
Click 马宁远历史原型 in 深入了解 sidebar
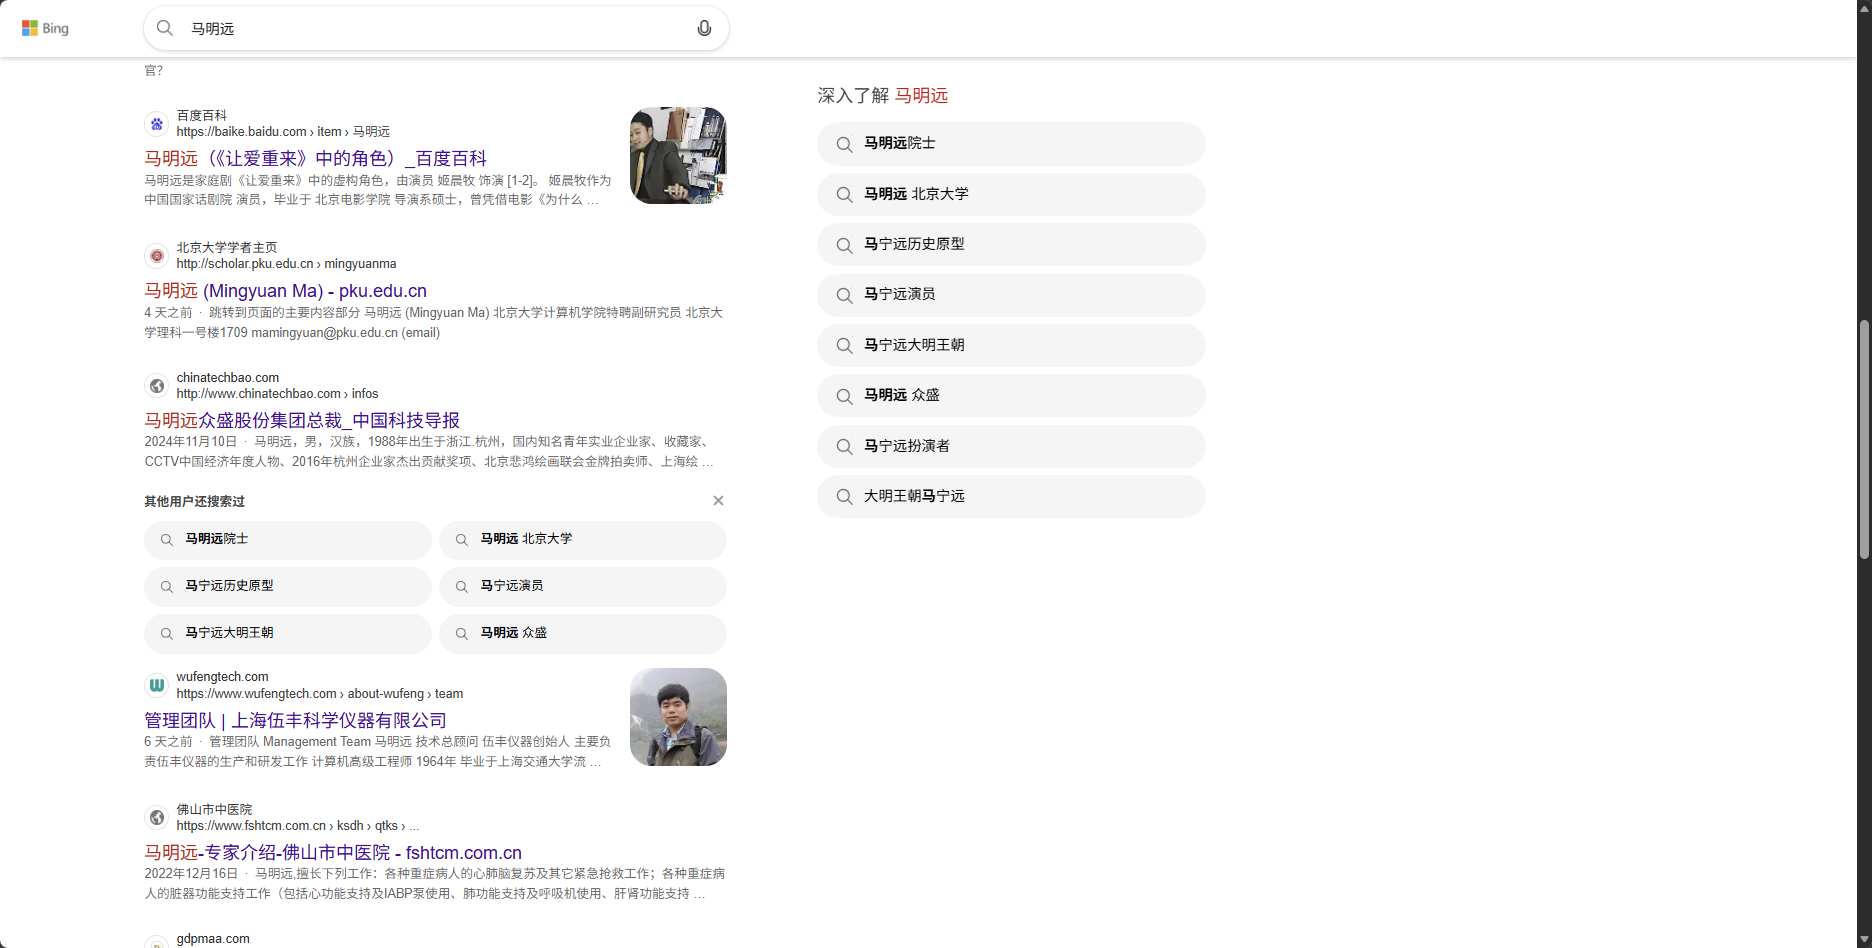(x=1011, y=245)
